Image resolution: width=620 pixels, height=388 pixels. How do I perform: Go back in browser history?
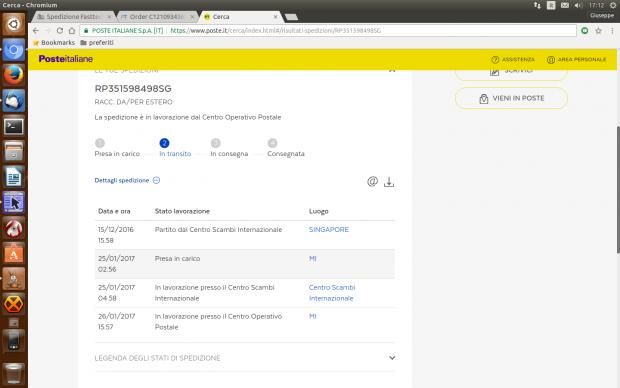(36, 30)
